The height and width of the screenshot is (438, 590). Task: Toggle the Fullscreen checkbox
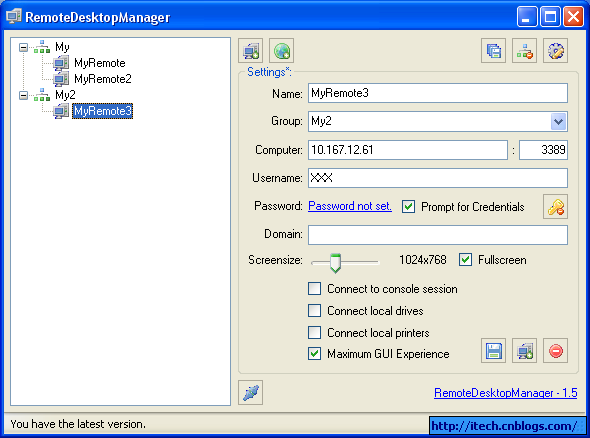click(465, 260)
